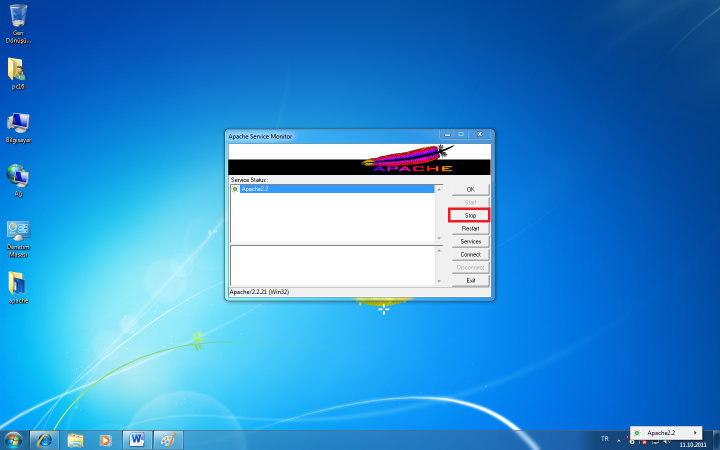The height and width of the screenshot is (450, 720).
Task: Open Windows Media Player in taskbar
Action: tap(105, 439)
